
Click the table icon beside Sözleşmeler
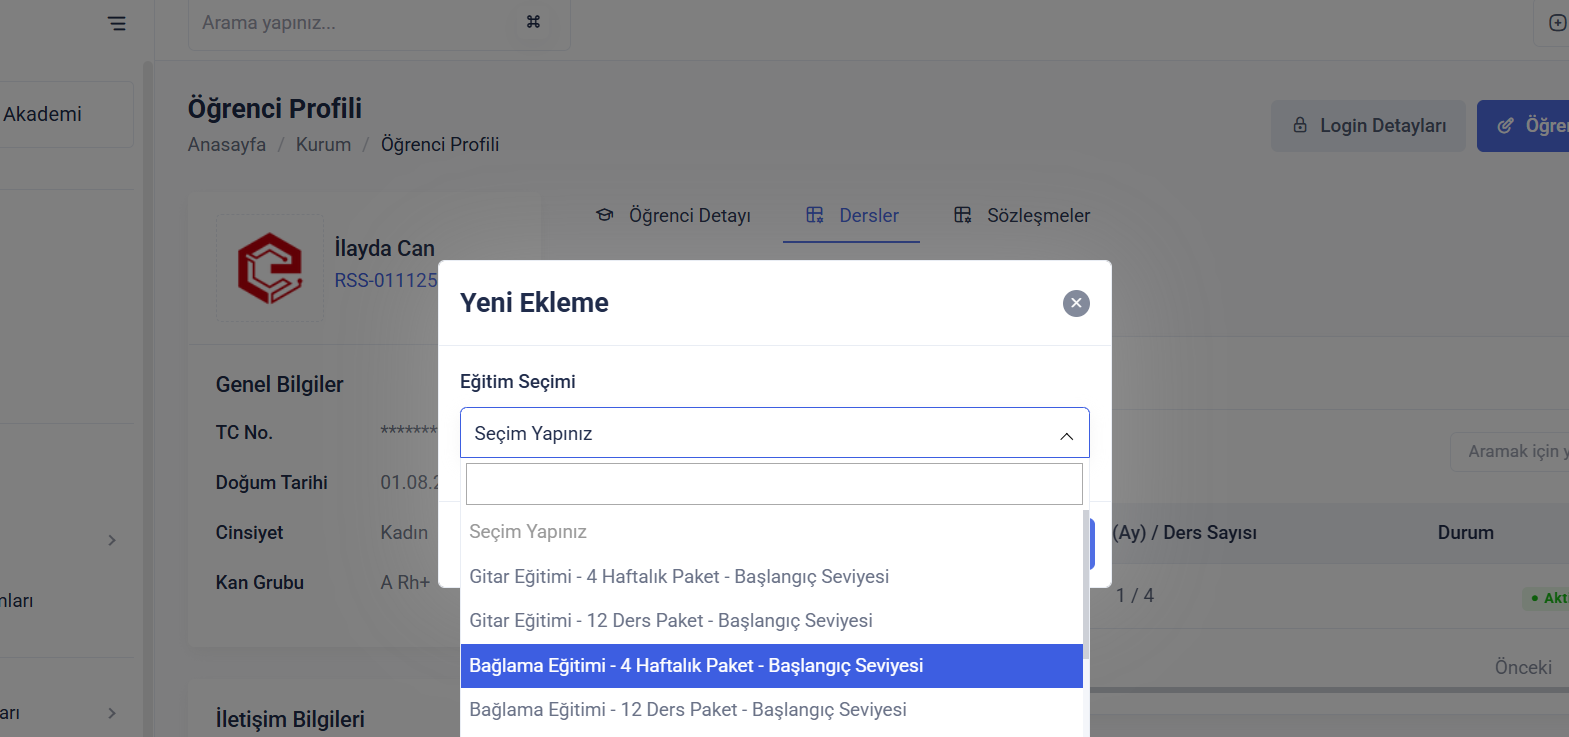(963, 215)
